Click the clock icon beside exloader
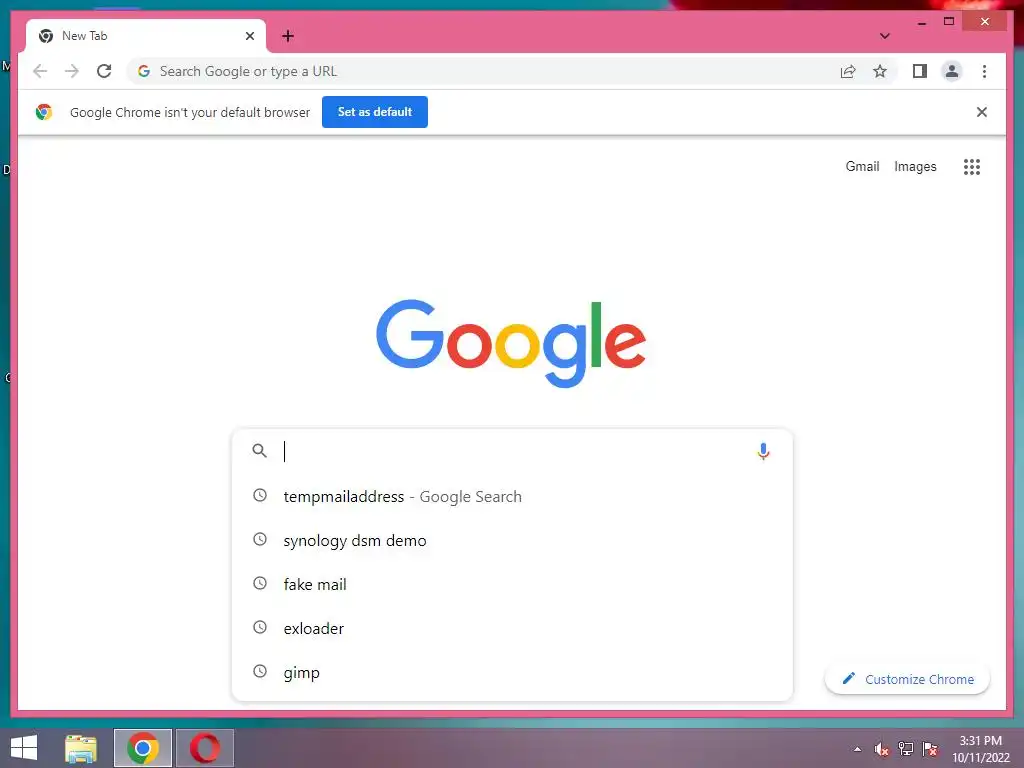 click(x=260, y=627)
